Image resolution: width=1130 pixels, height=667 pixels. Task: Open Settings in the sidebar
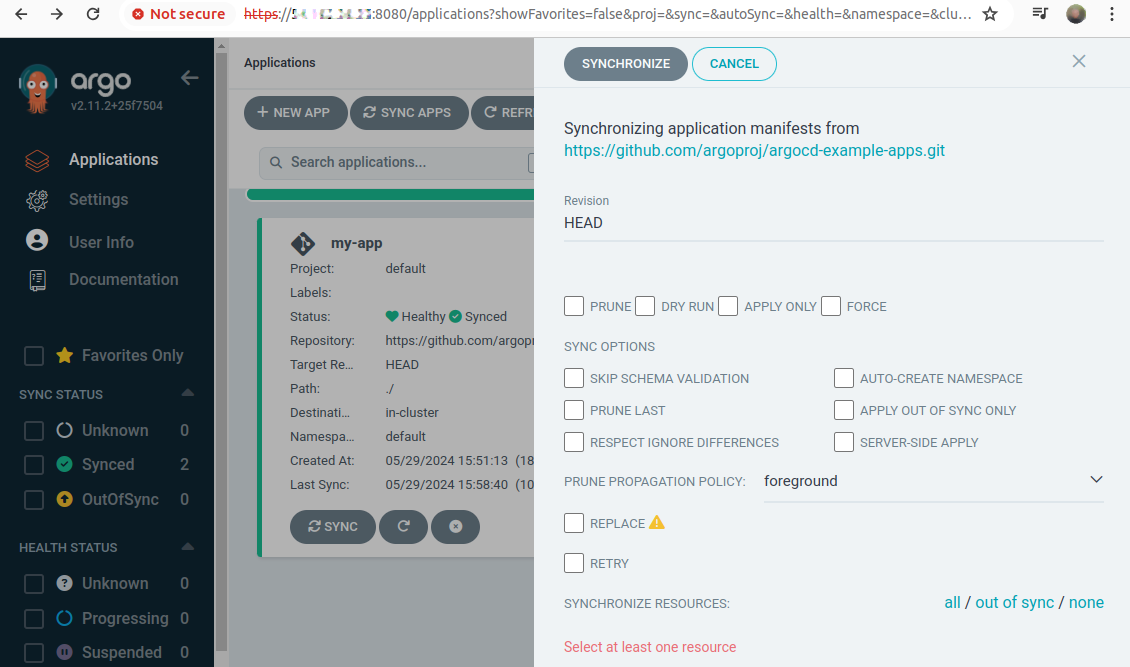pyautogui.click(x=98, y=200)
